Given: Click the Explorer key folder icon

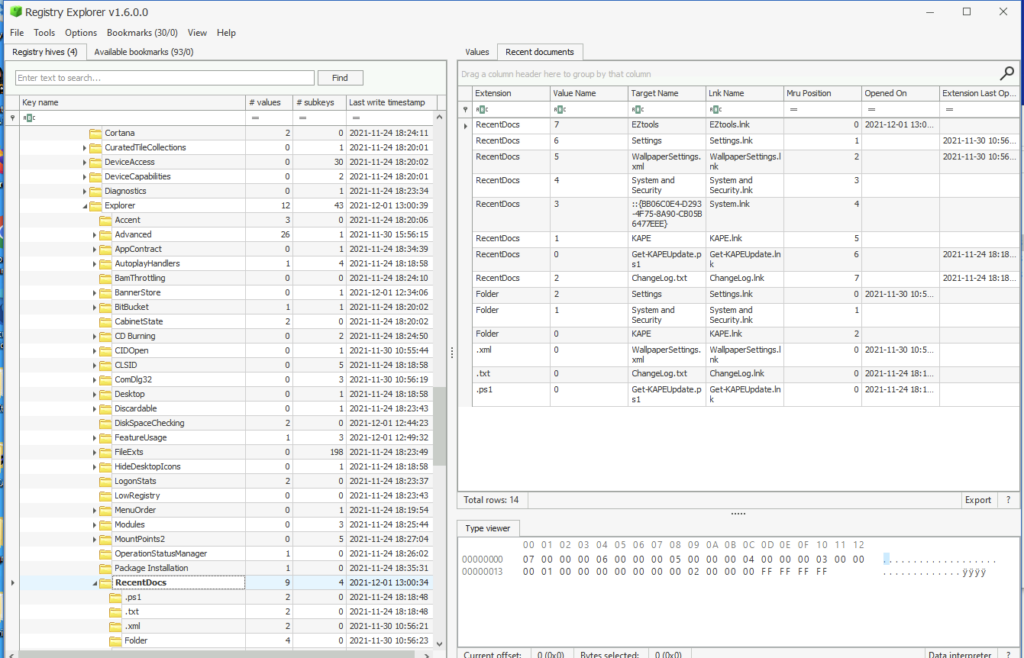Looking at the screenshot, I should click(95, 206).
